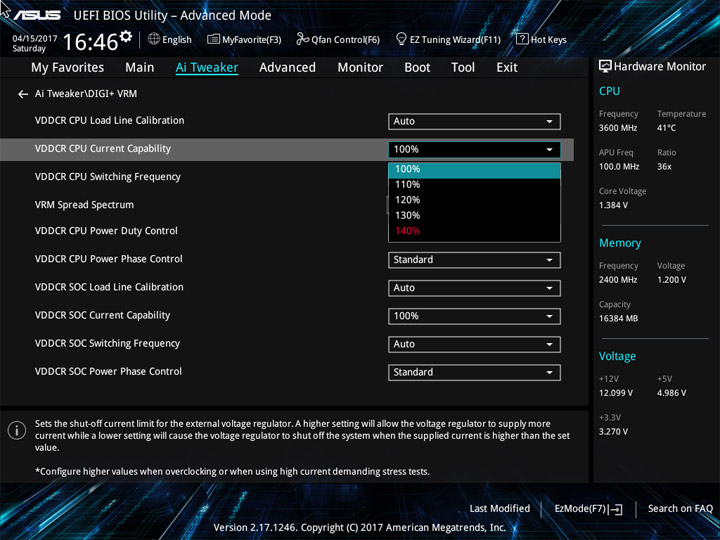
Task: Open the Boot tab
Action: (x=417, y=68)
